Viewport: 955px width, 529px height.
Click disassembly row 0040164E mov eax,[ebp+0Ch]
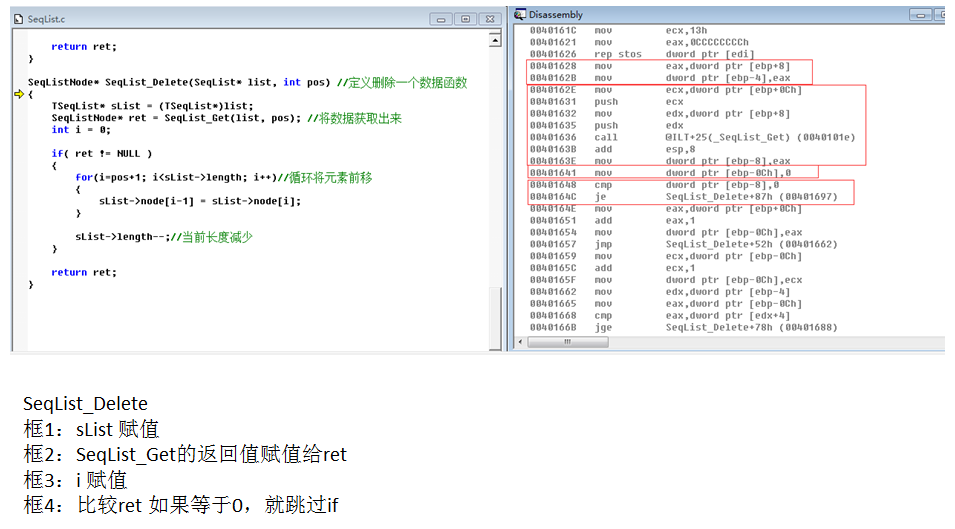click(666, 208)
